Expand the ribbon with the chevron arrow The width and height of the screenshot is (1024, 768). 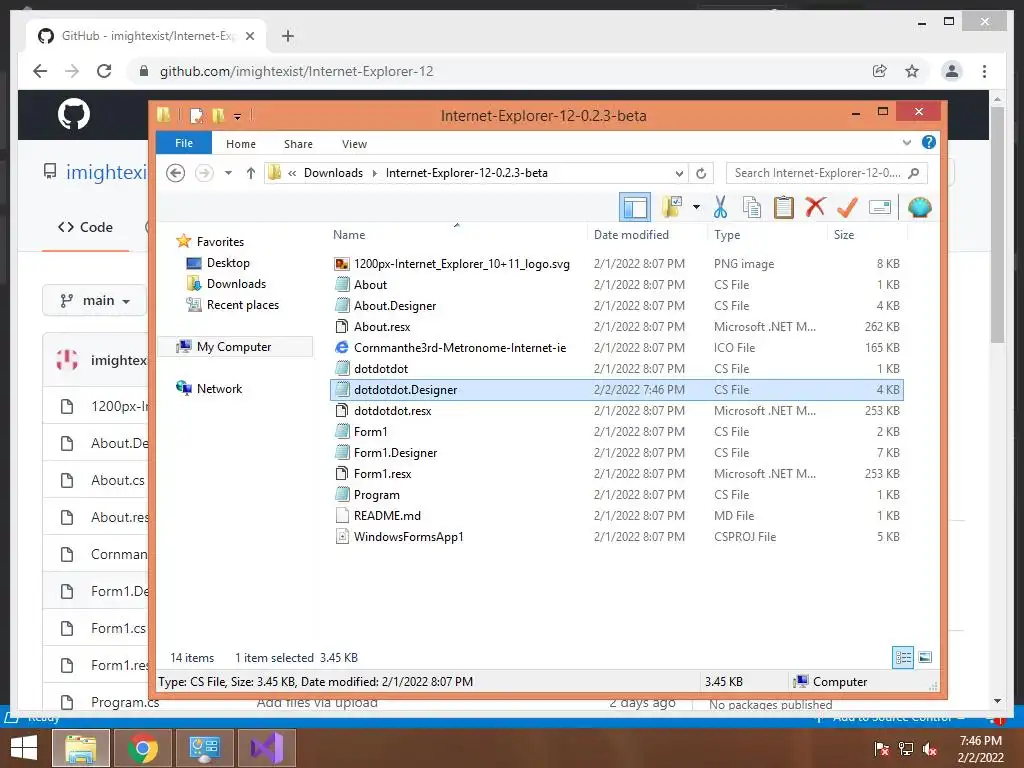(x=906, y=142)
